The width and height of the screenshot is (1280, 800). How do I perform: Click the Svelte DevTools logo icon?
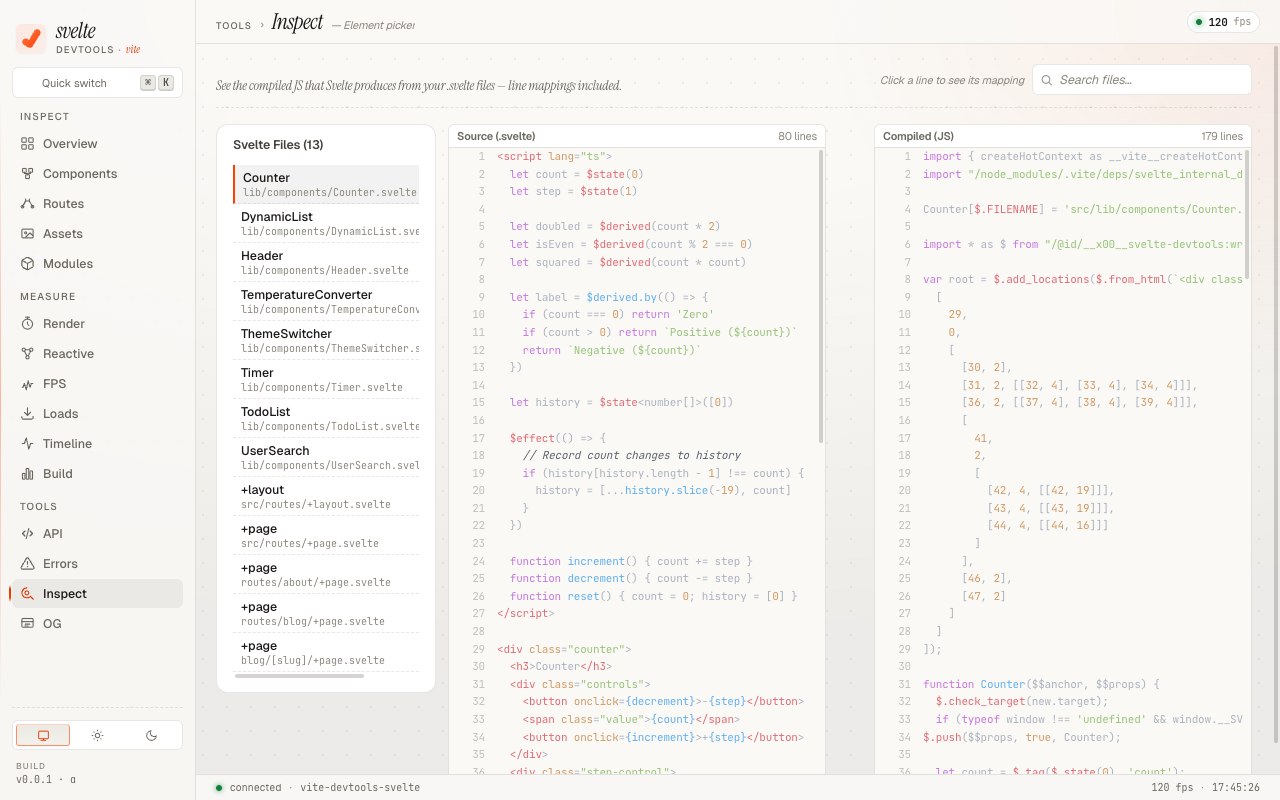click(31, 39)
